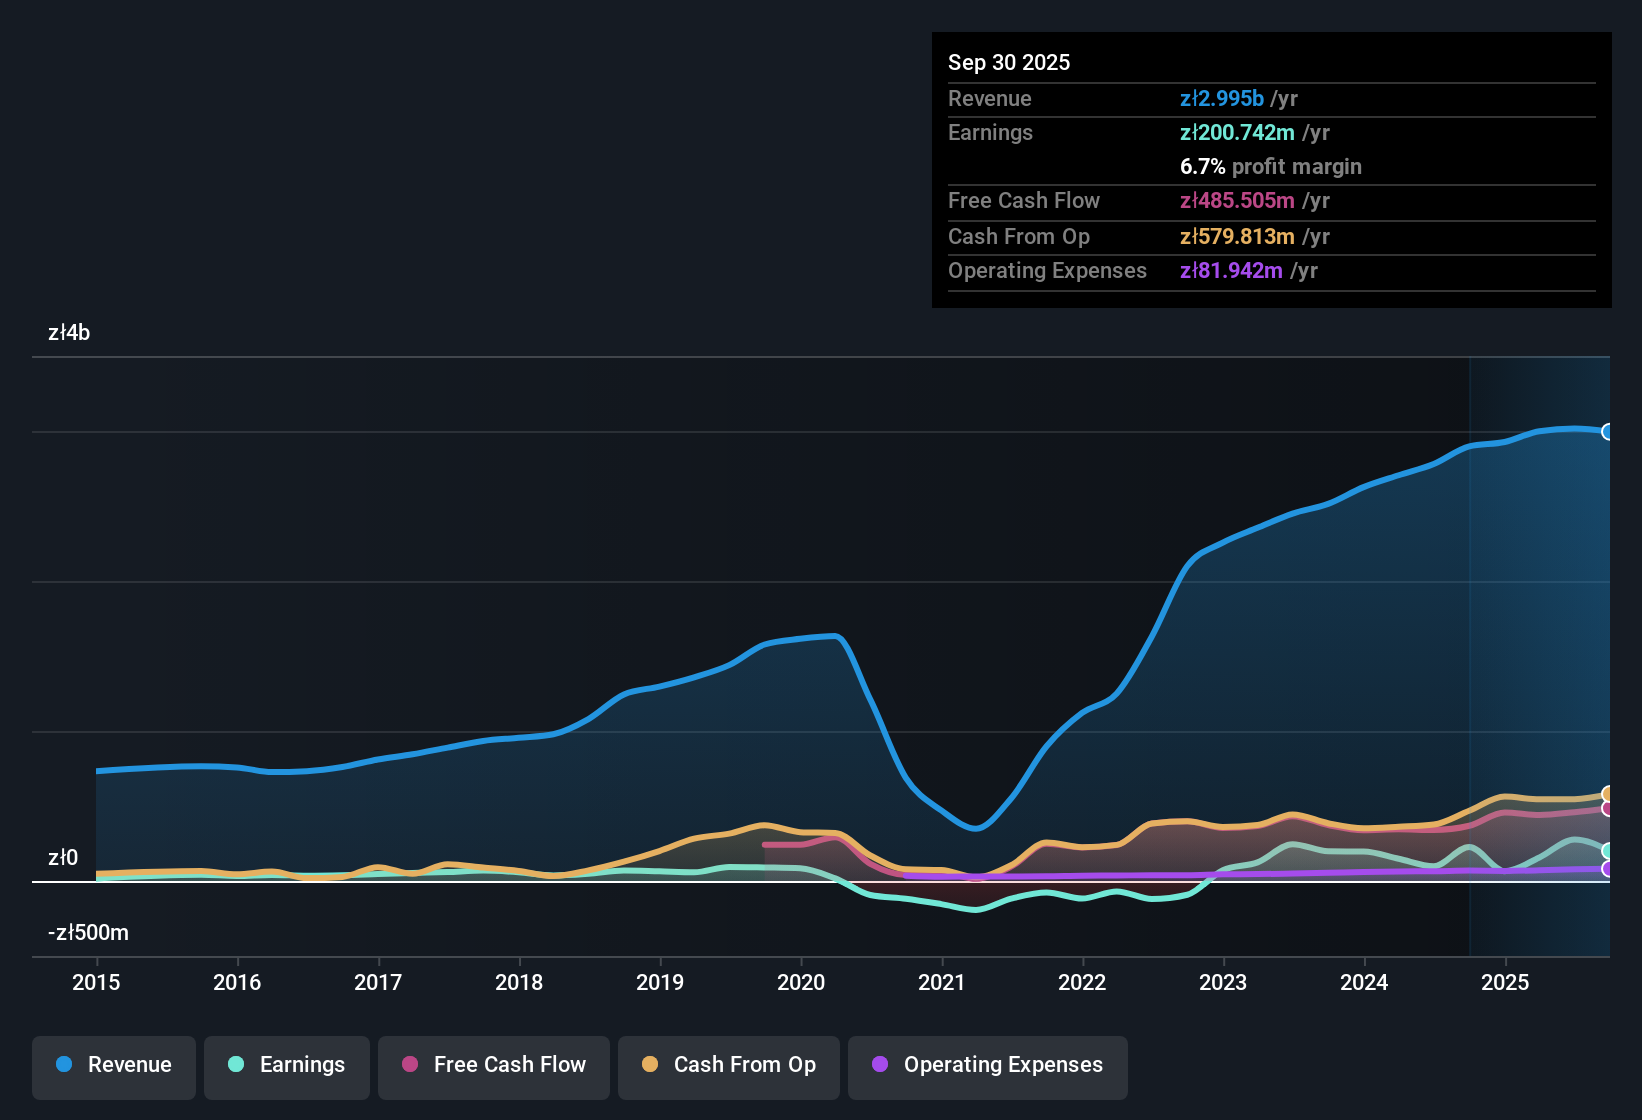Click the zł2.995b Revenue value link
This screenshot has width=1642, height=1120.
[1222, 98]
